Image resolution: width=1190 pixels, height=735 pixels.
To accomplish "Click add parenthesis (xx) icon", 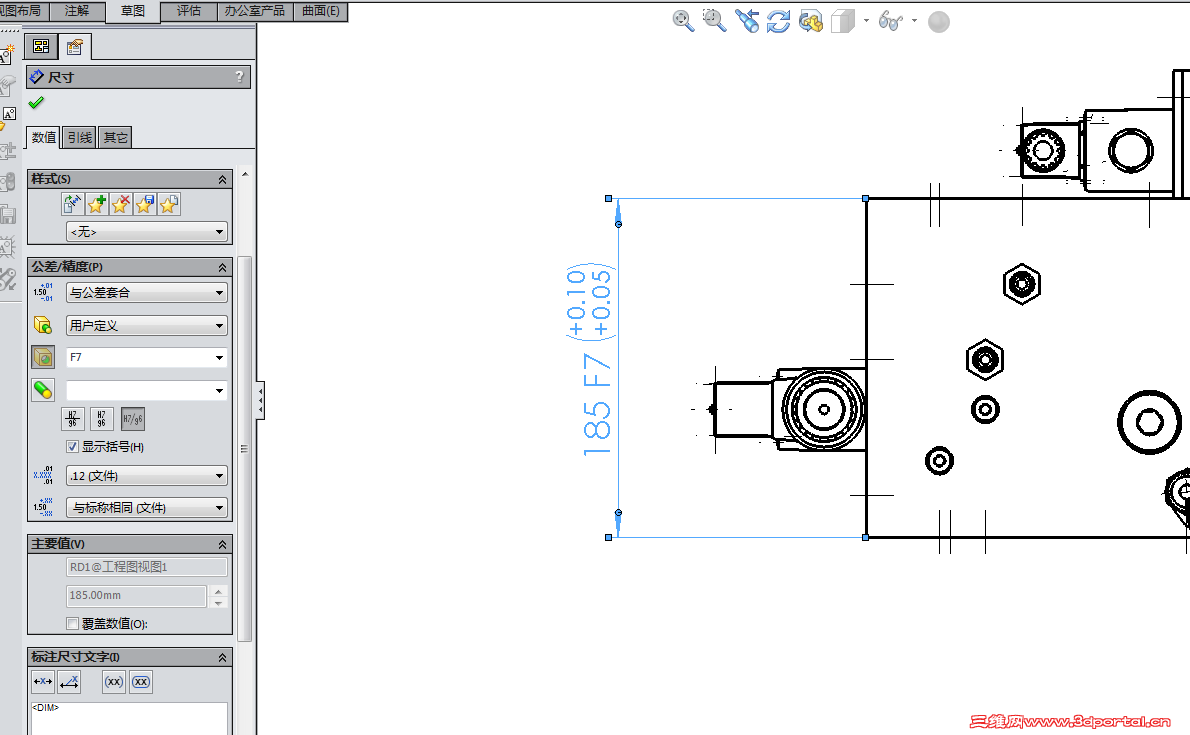I will pyautogui.click(x=114, y=682).
